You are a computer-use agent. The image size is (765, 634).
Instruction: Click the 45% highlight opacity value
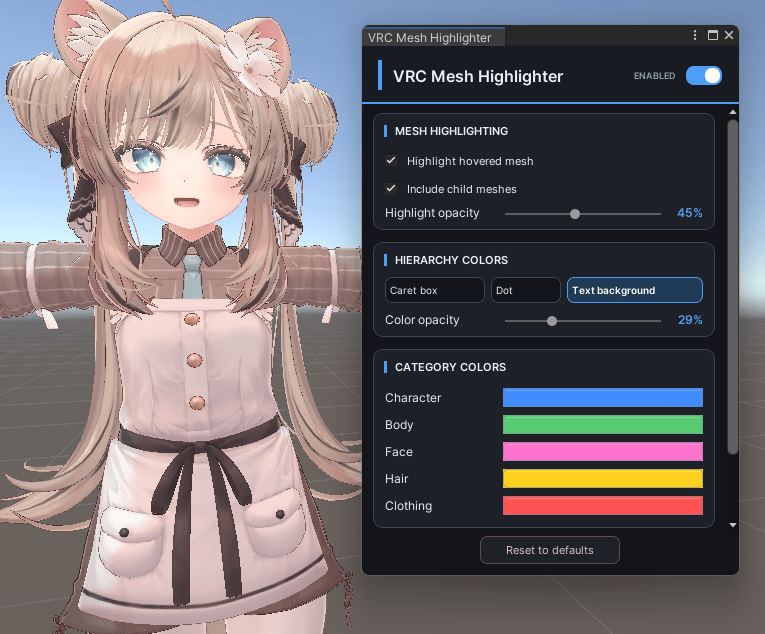point(689,213)
